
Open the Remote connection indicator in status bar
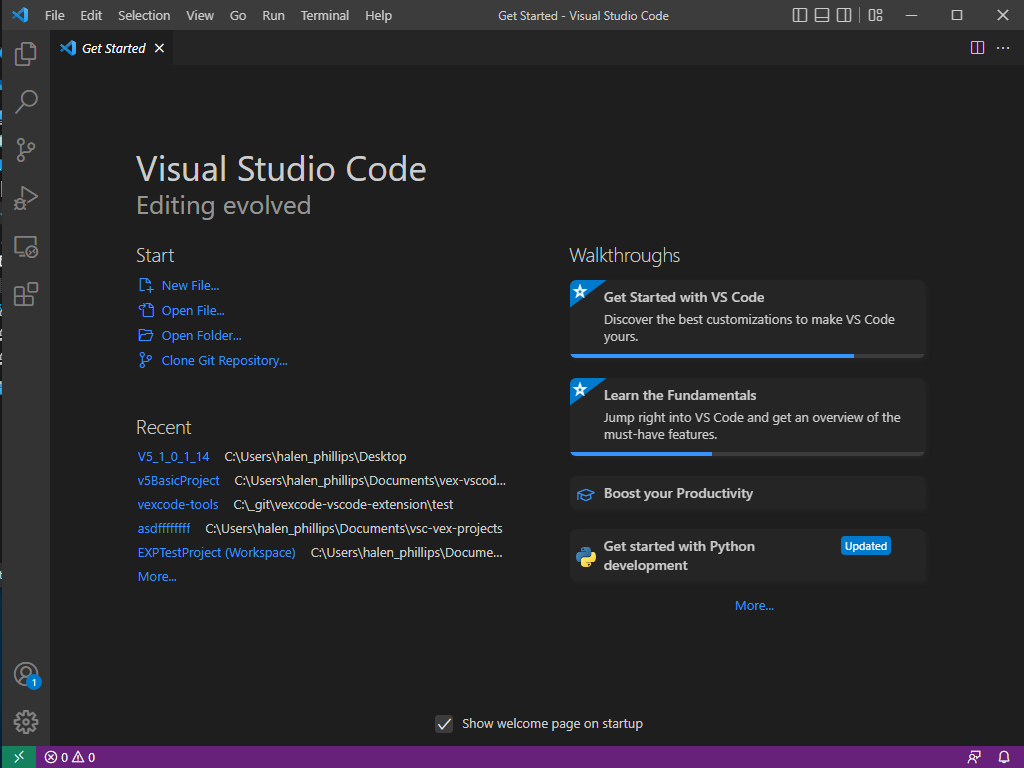[x=17, y=757]
